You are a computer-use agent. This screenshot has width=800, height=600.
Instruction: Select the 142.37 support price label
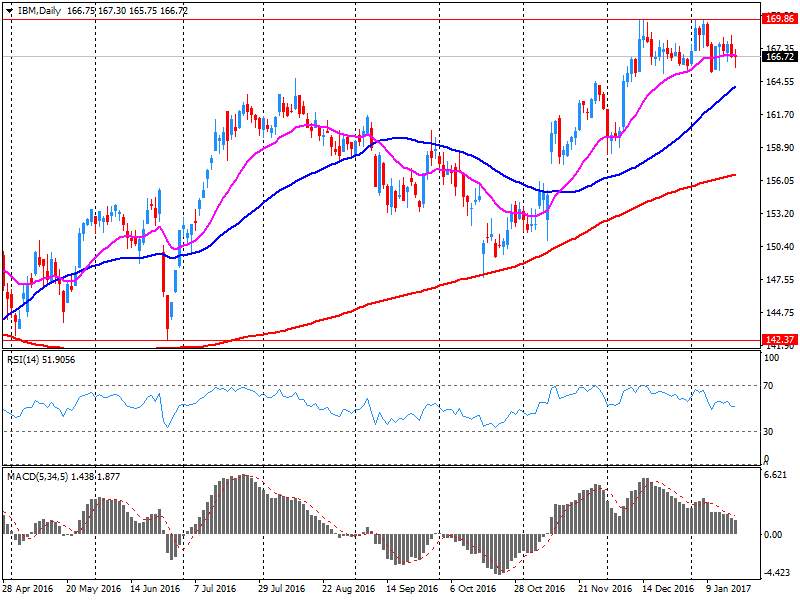point(780,339)
